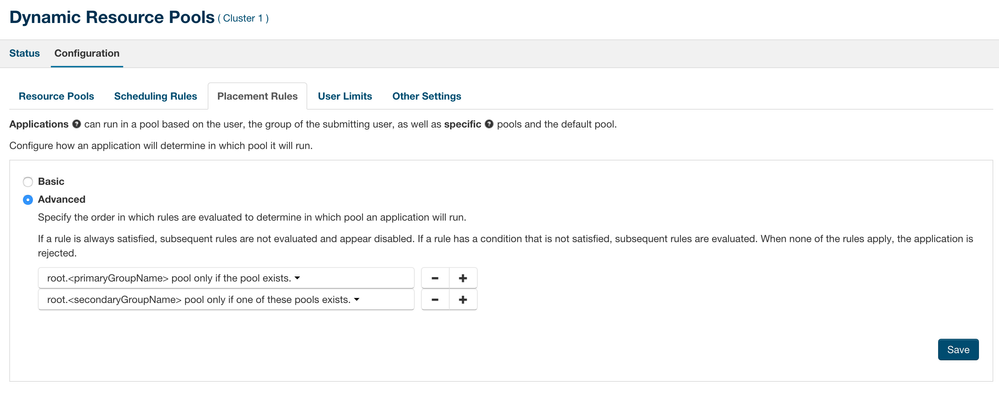Image resolution: width=999 pixels, height=404 pixels.
Task: Open the root.<primaryGroupName> rule dropdown
Action: (x=226, y=278)
